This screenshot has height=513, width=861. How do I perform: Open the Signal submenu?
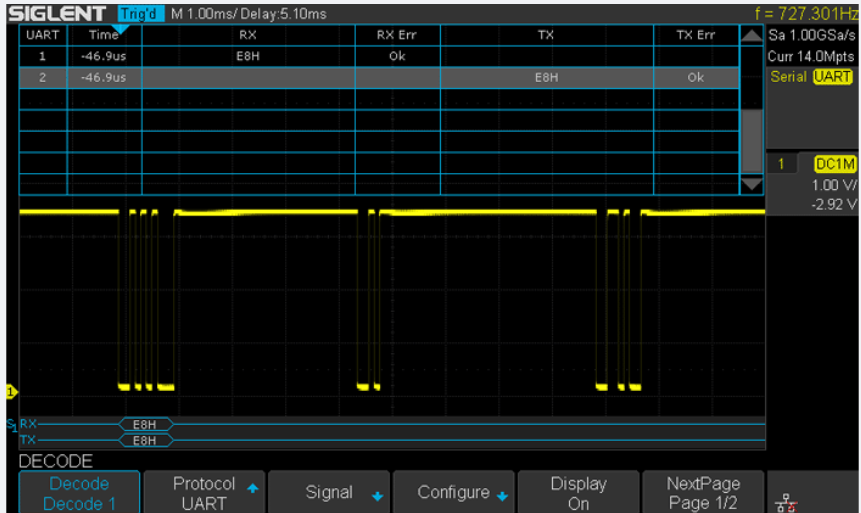328,493
